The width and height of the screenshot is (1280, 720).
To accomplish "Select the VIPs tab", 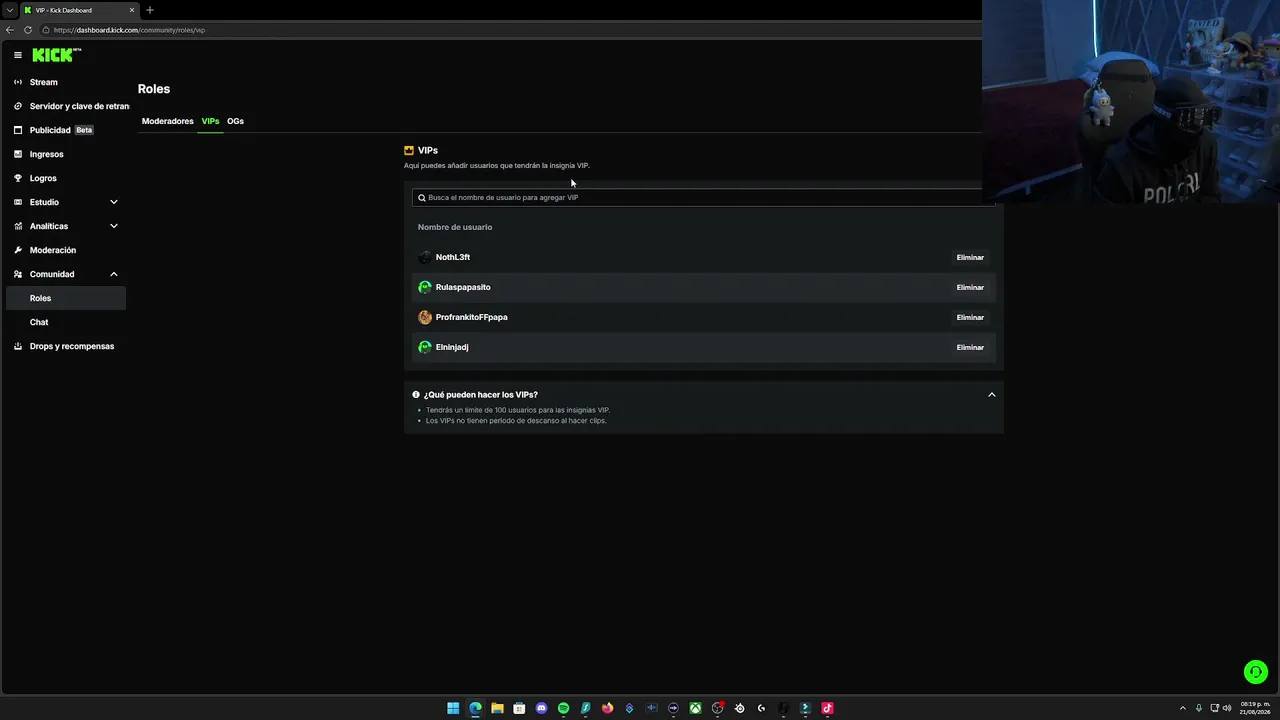I will (210, 121).
